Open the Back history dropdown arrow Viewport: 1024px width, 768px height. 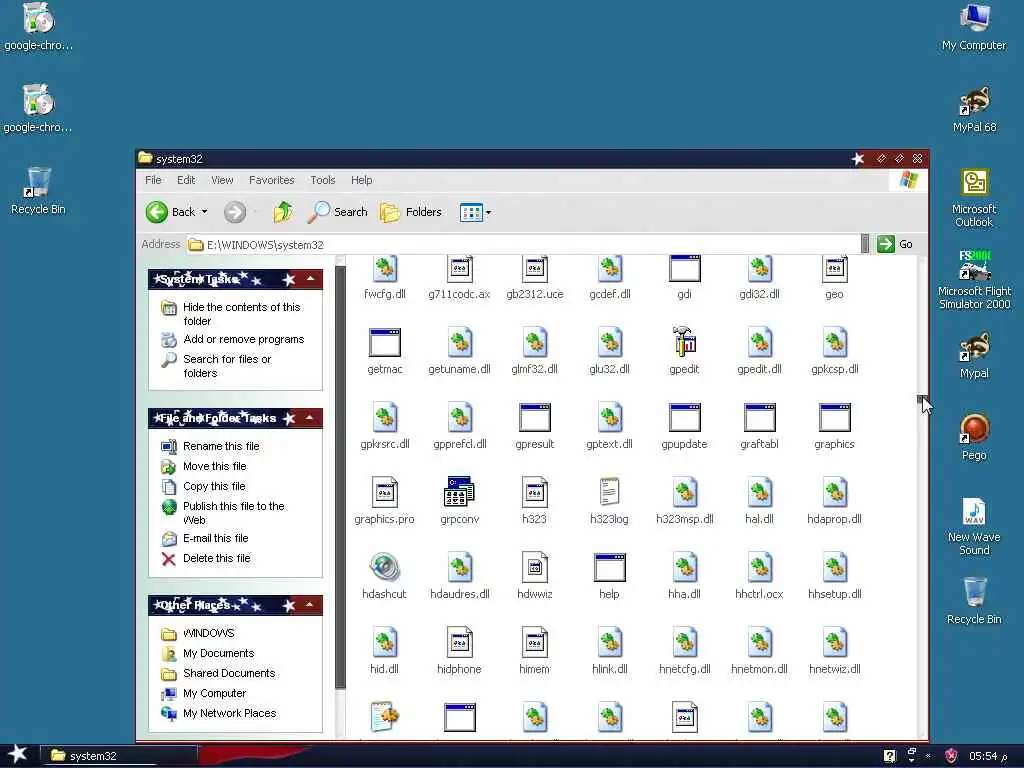tap(204, 212)
